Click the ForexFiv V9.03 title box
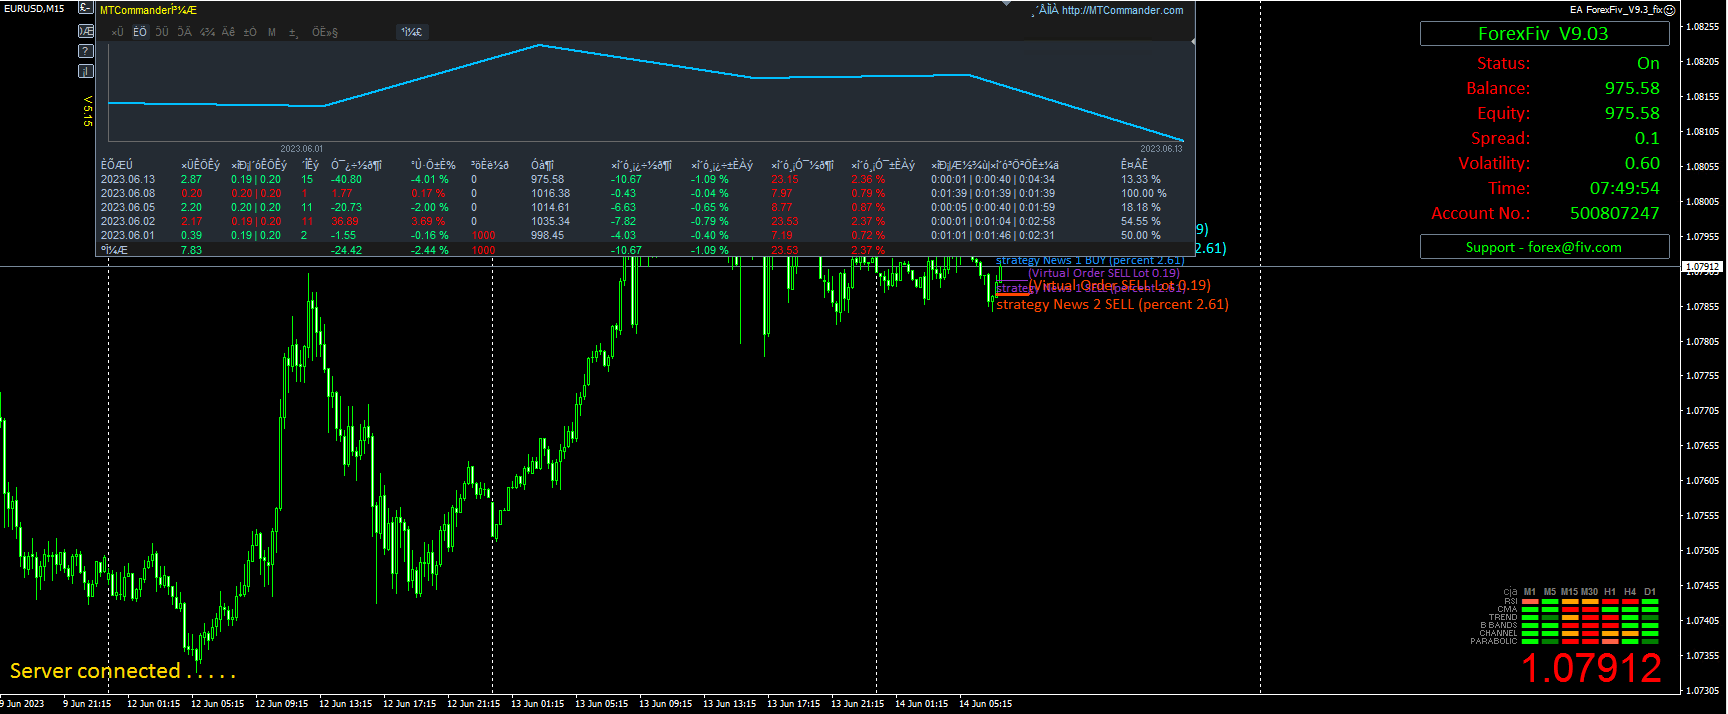This screenshot has width=1728, height=714. coord(1544,33)
